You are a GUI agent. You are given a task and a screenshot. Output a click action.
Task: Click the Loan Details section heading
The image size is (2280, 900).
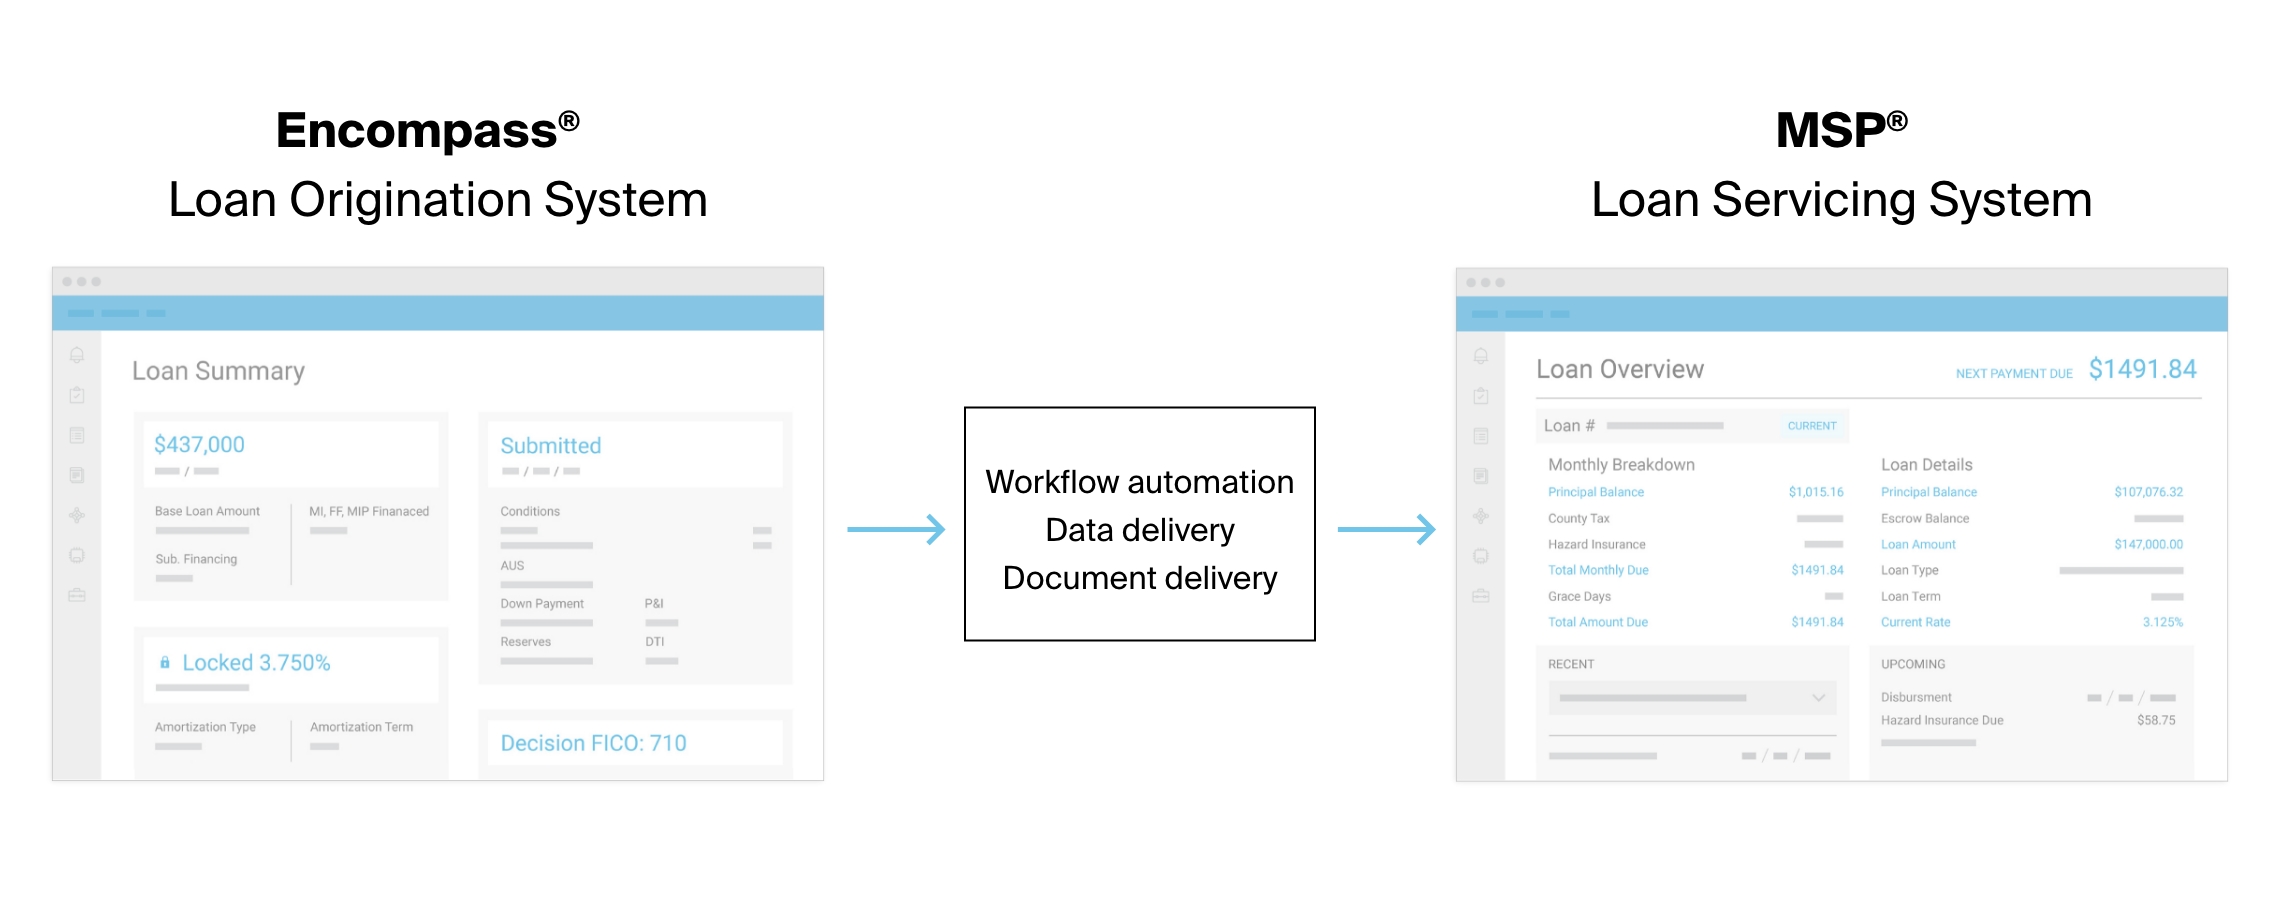1926,465
